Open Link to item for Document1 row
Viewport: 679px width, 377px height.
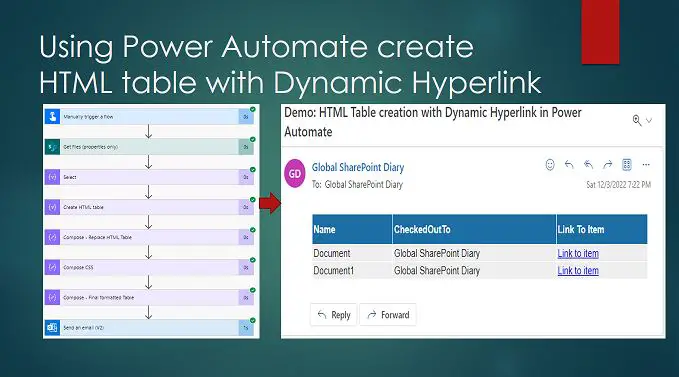coord(578,271)
